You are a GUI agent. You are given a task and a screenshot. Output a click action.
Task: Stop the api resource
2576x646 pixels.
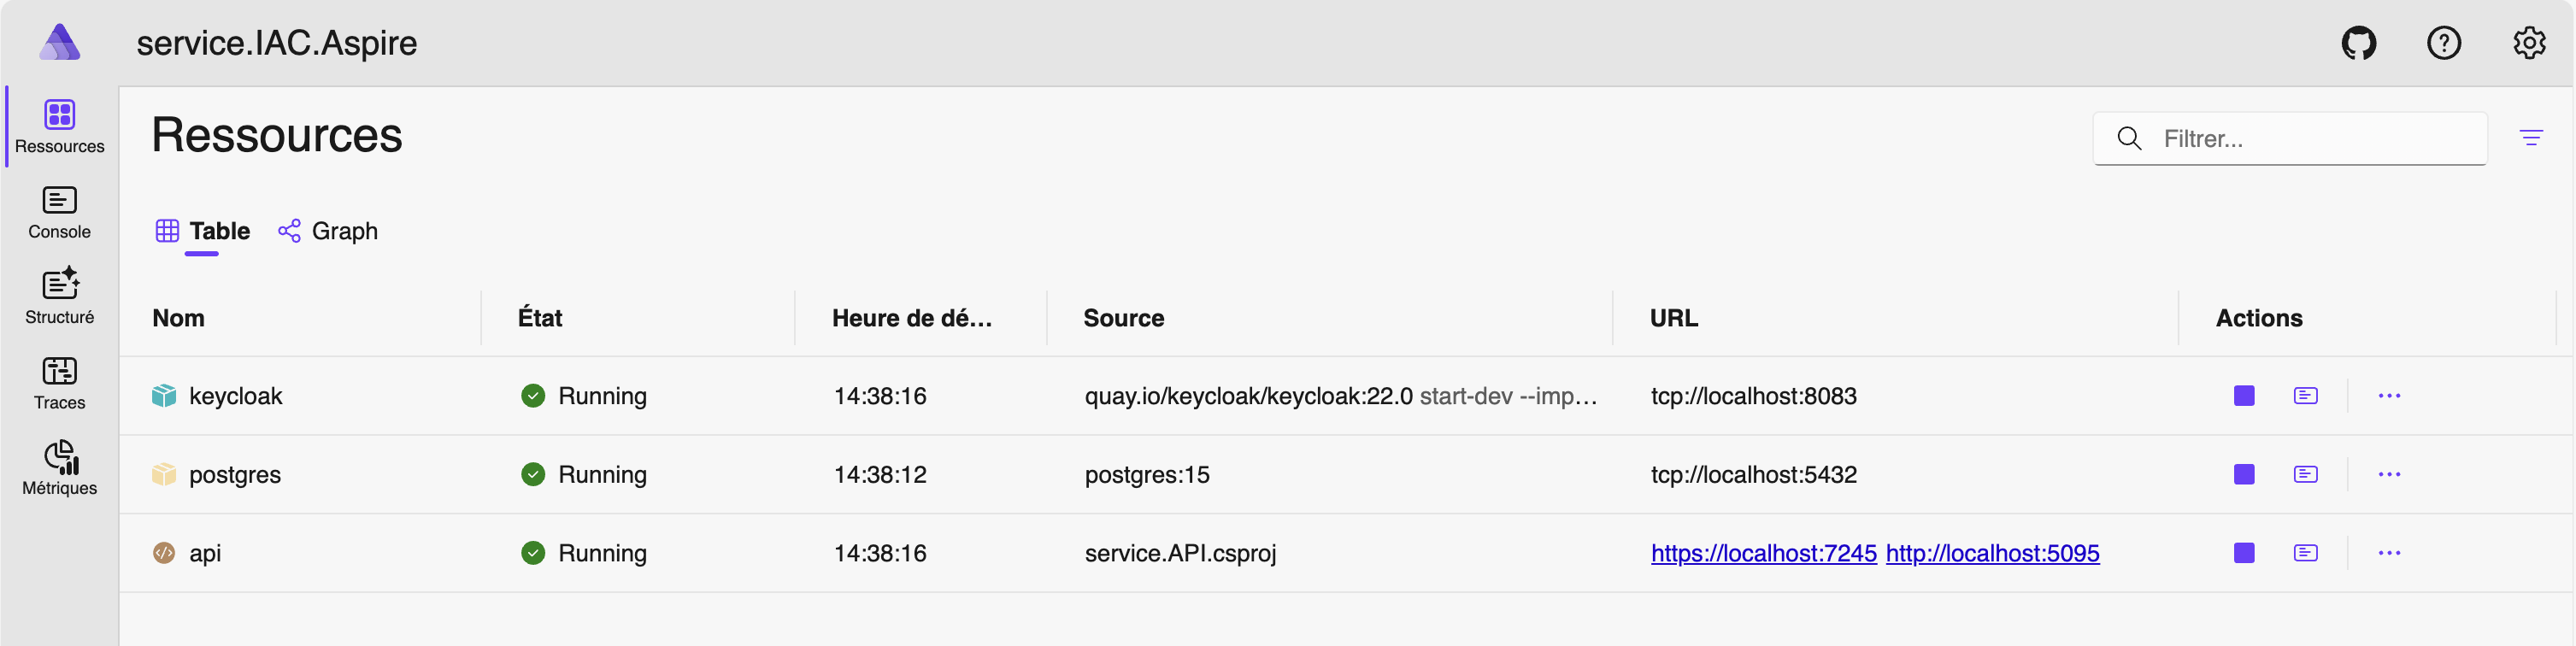(x=2244, y=553)
